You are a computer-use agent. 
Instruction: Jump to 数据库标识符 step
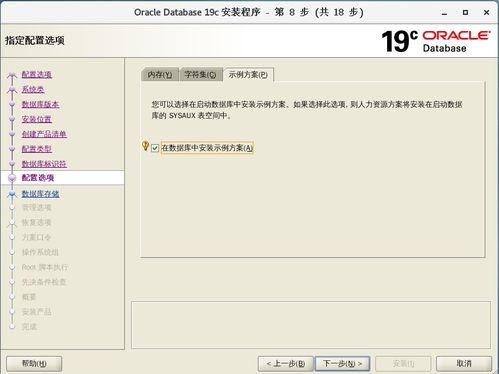tap(44, 164)
